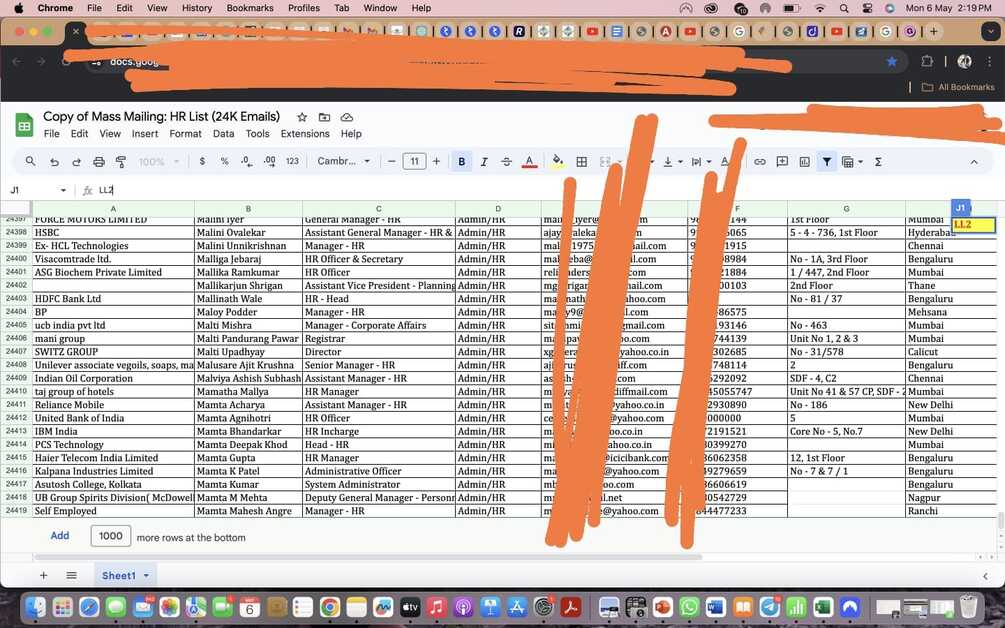The image size is (1005, 628).
Task: Show side panel chevron at bottom right
Action: 986,576
